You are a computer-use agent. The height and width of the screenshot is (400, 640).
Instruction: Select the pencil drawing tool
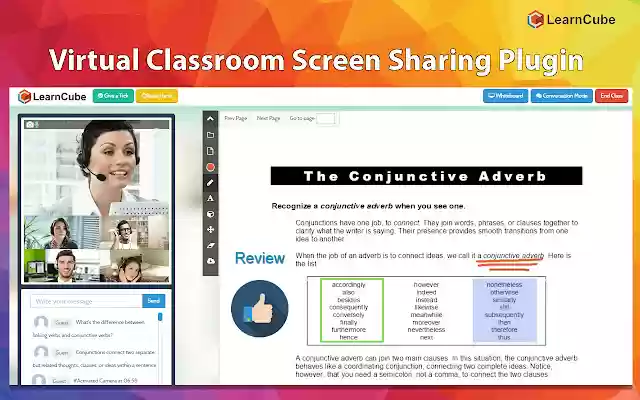[210, 183]
